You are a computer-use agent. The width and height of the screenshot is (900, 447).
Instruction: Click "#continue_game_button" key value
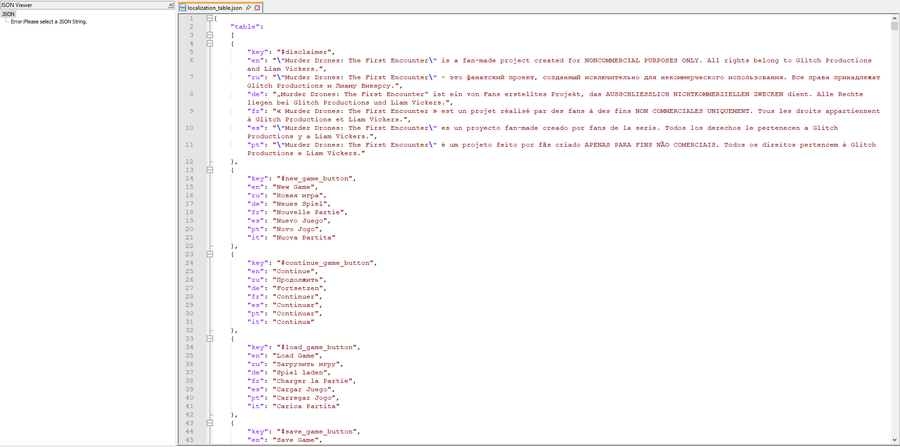point(325,263)
